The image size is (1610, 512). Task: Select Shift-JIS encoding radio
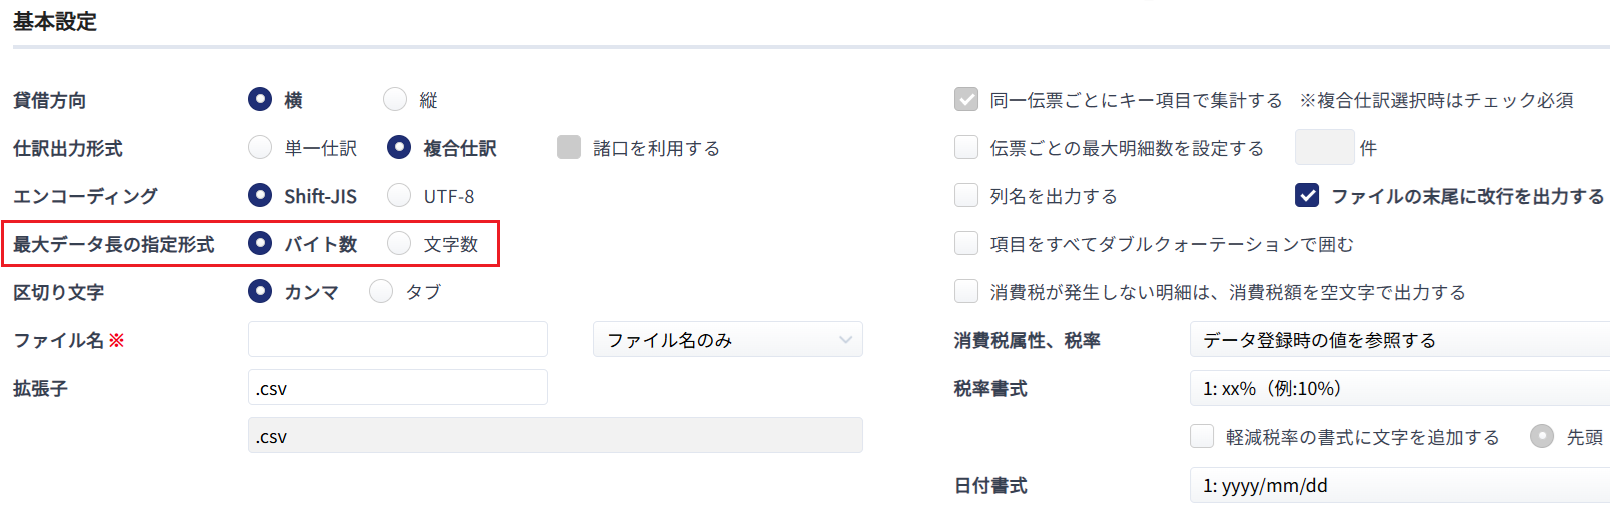click(260, 195)
